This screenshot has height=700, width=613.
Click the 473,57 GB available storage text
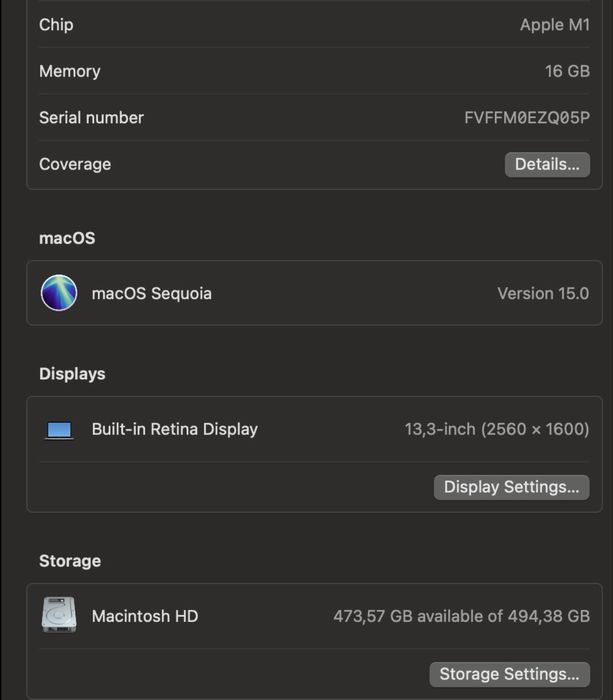click(462, 617)
